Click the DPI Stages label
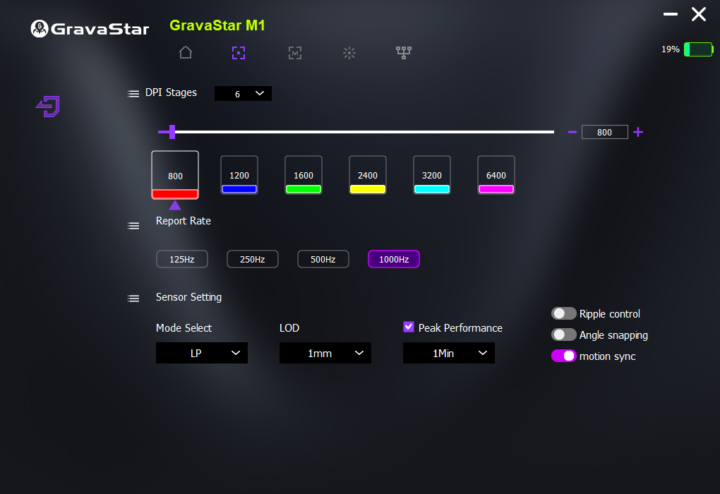 [171, 93]
